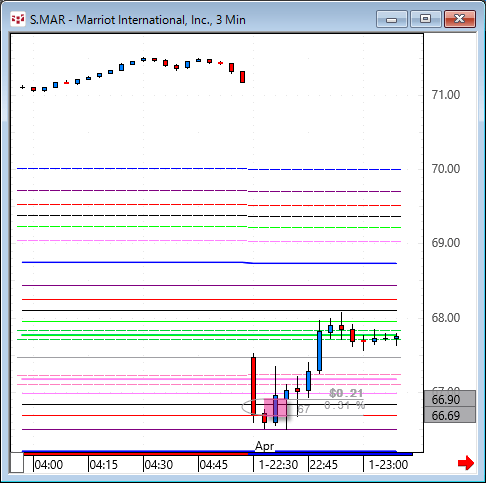Click the tall blue candle reaching 68.00
The height and width of the screenshot is (483, 486).
pos(319,350)
